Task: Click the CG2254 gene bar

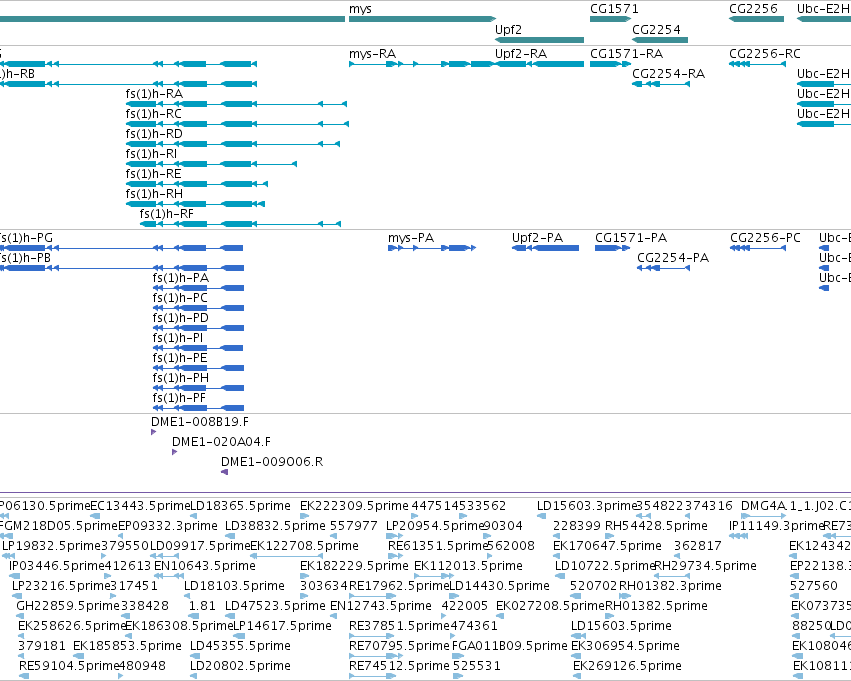Action: click(x=660, y=40)
